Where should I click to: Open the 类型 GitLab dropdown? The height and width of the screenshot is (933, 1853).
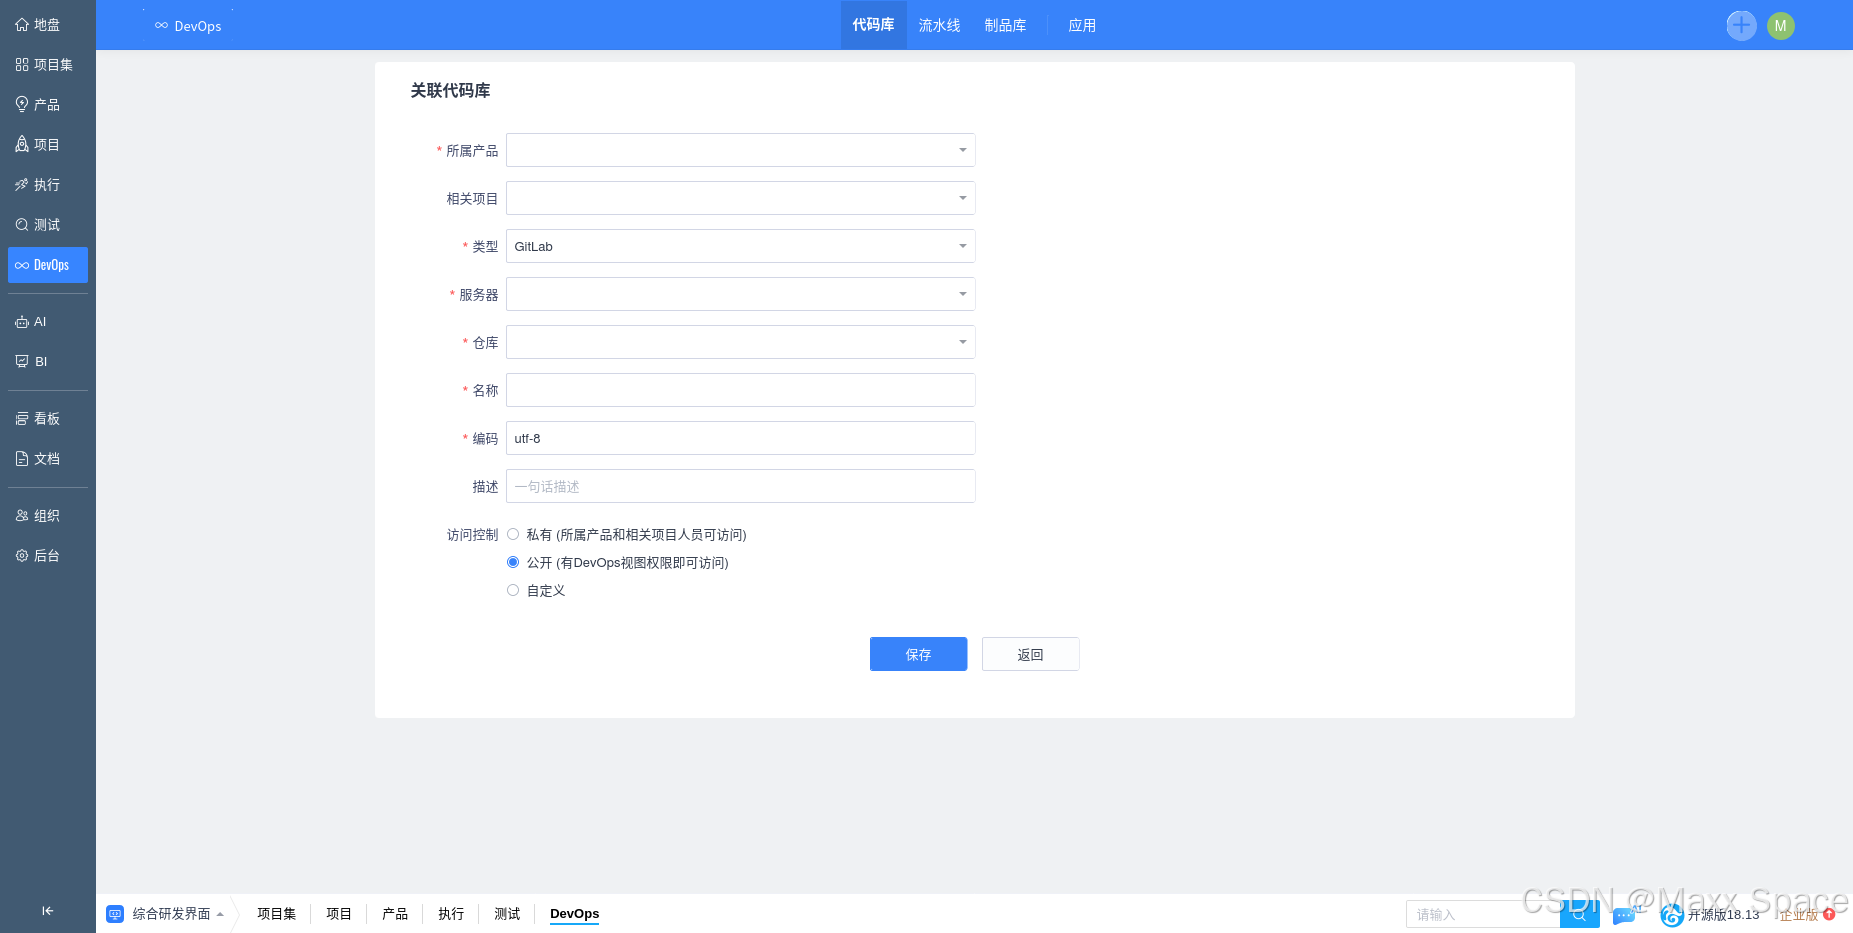(x=741, y=246)
